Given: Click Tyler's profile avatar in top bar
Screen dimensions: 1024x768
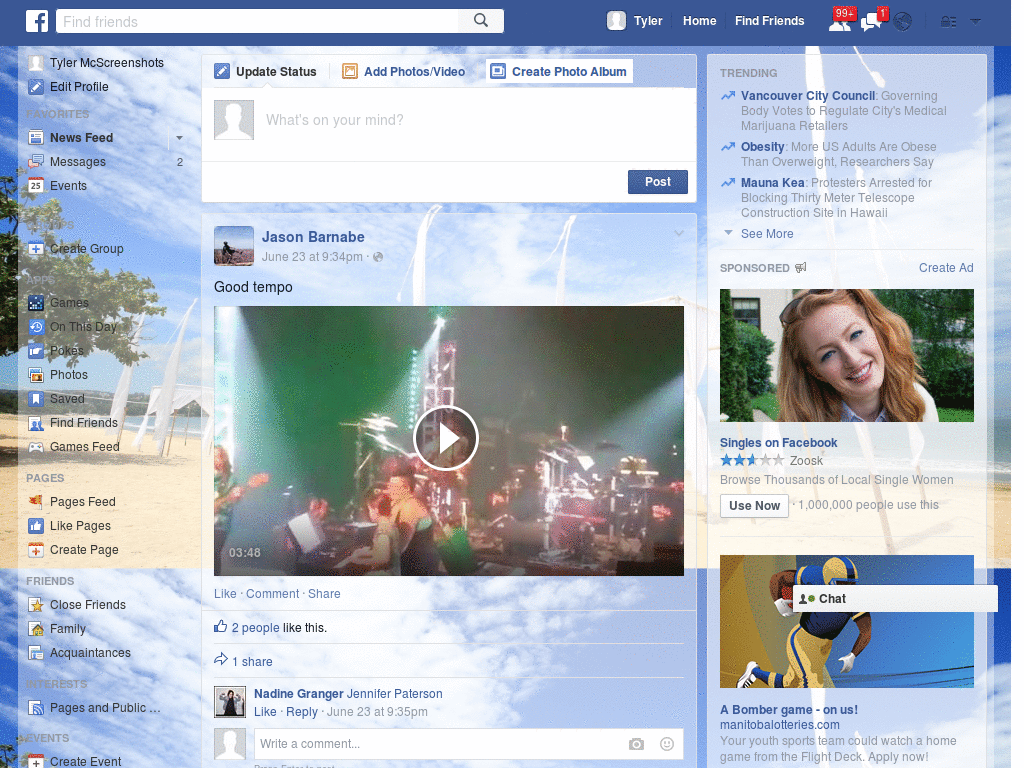Looking at the screenshot, I should [616, 21].
